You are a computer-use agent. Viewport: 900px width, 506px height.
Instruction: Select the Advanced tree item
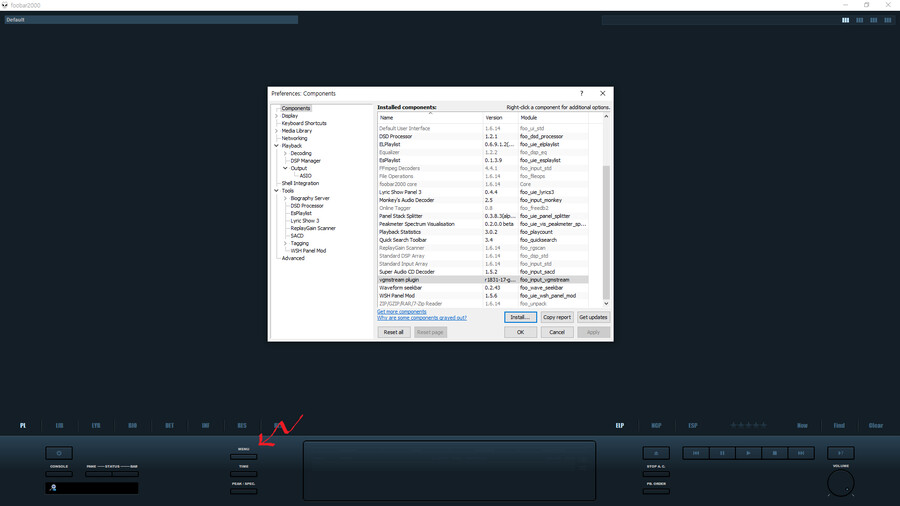(x=293, y=258)
